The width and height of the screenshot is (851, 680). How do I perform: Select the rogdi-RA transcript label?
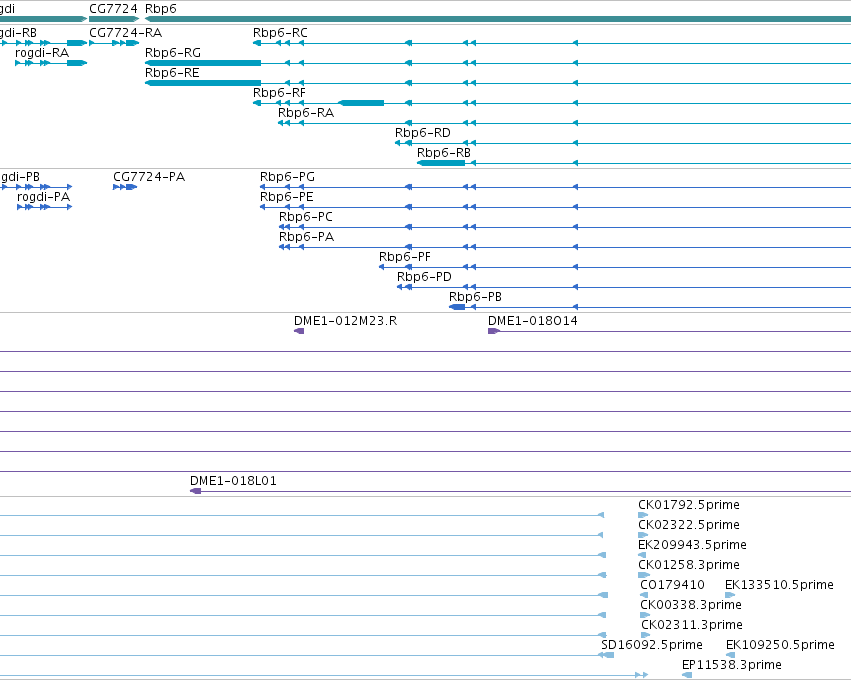coord(42,53)
